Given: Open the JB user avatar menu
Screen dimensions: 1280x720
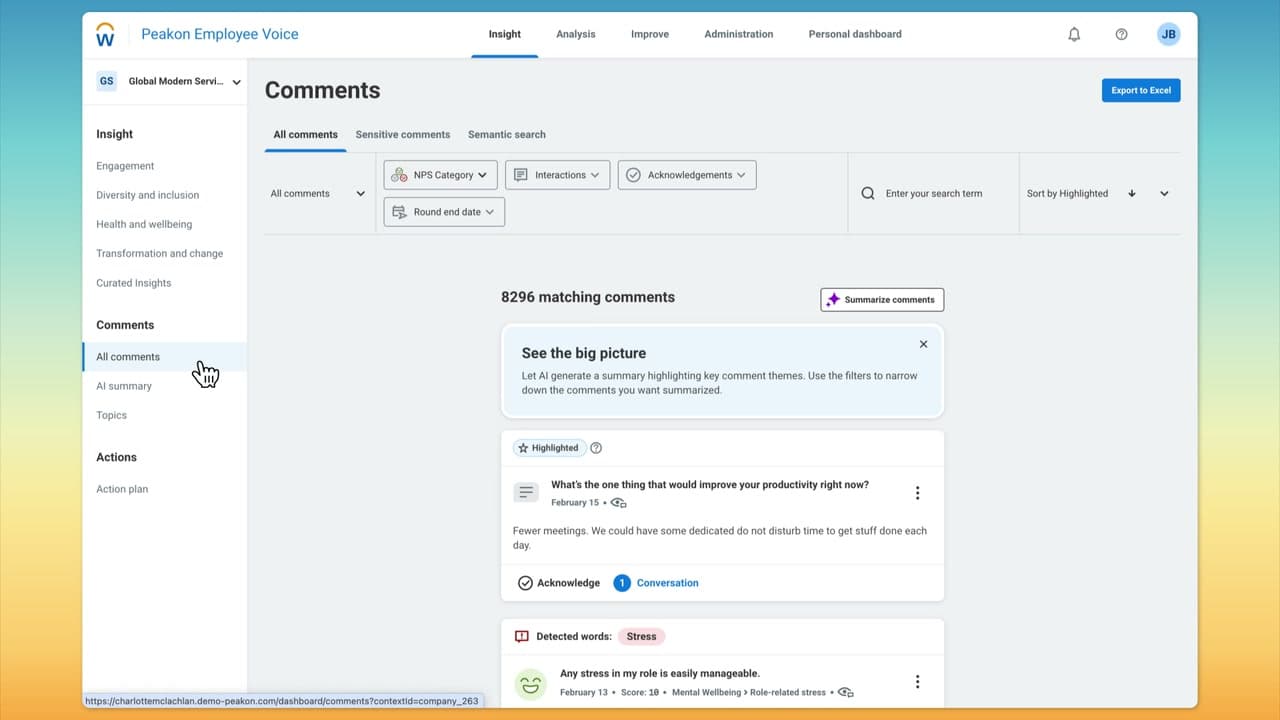Looking at the screenshot, I should point(1168,34).
